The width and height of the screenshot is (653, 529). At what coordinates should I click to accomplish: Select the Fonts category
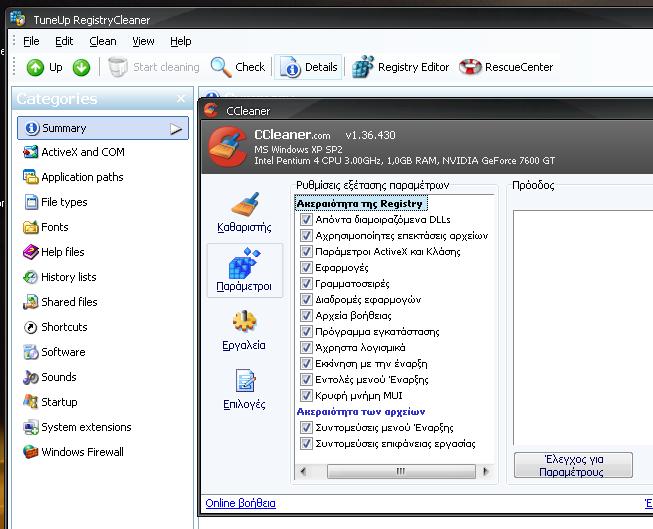coord(46,227)
